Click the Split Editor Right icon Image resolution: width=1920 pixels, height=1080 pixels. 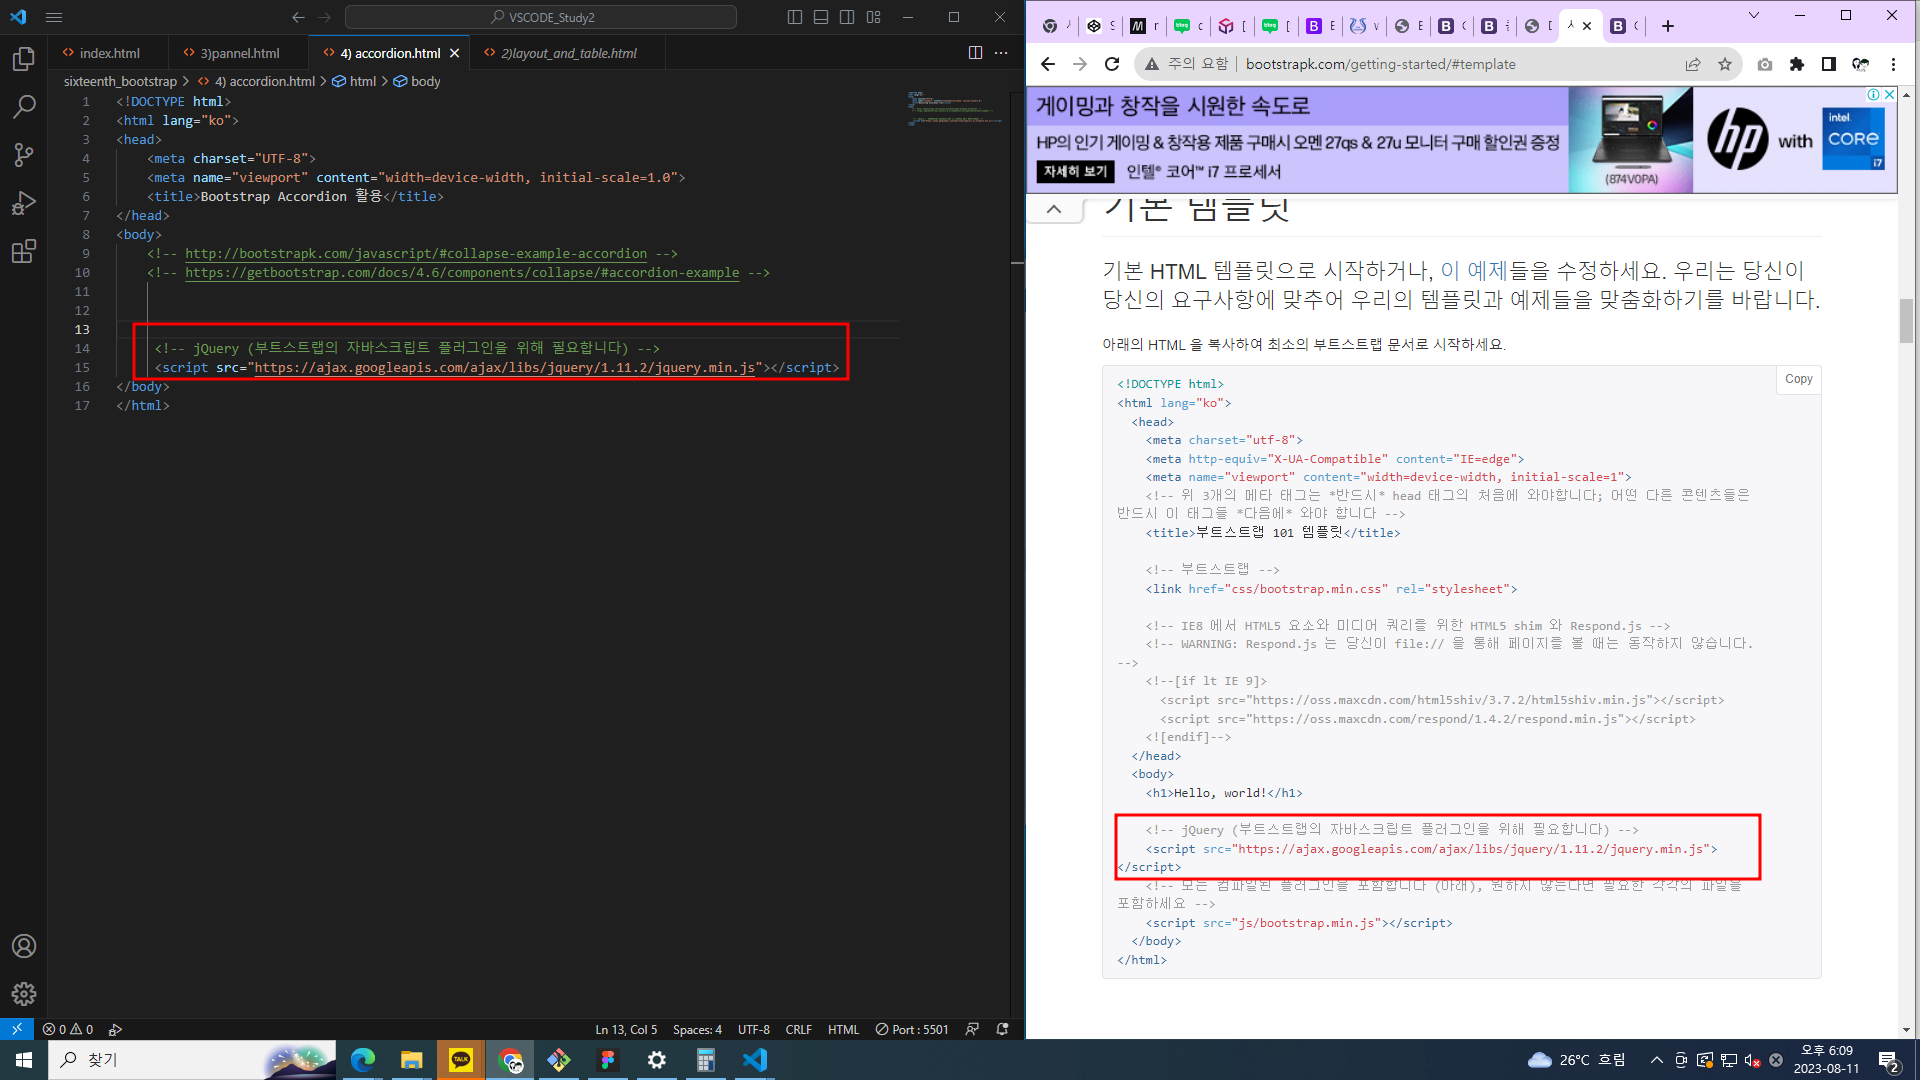(x=975, y=53)
